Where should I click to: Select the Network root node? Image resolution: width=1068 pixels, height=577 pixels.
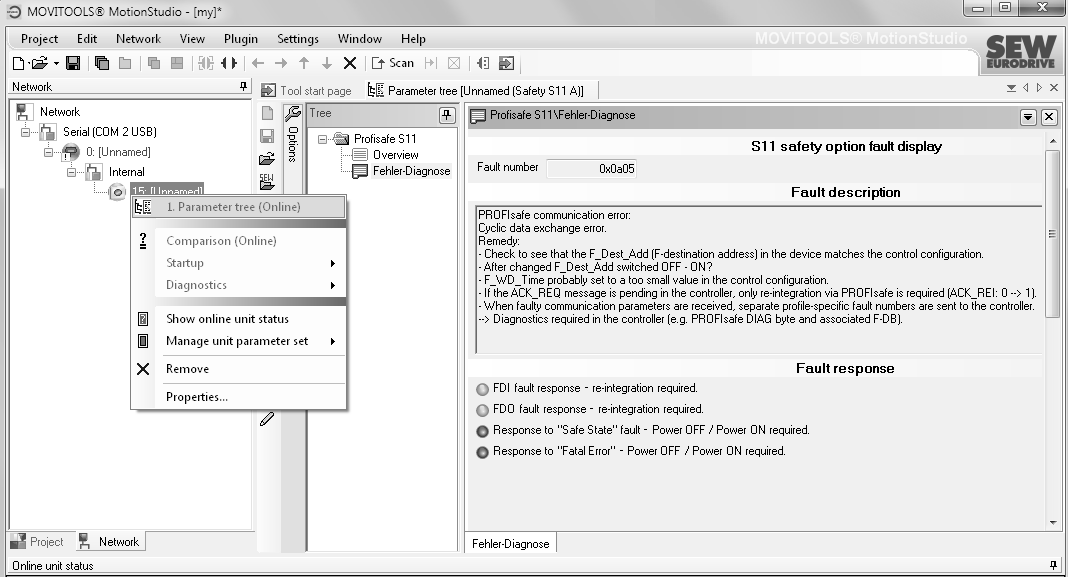coord(59,112)
